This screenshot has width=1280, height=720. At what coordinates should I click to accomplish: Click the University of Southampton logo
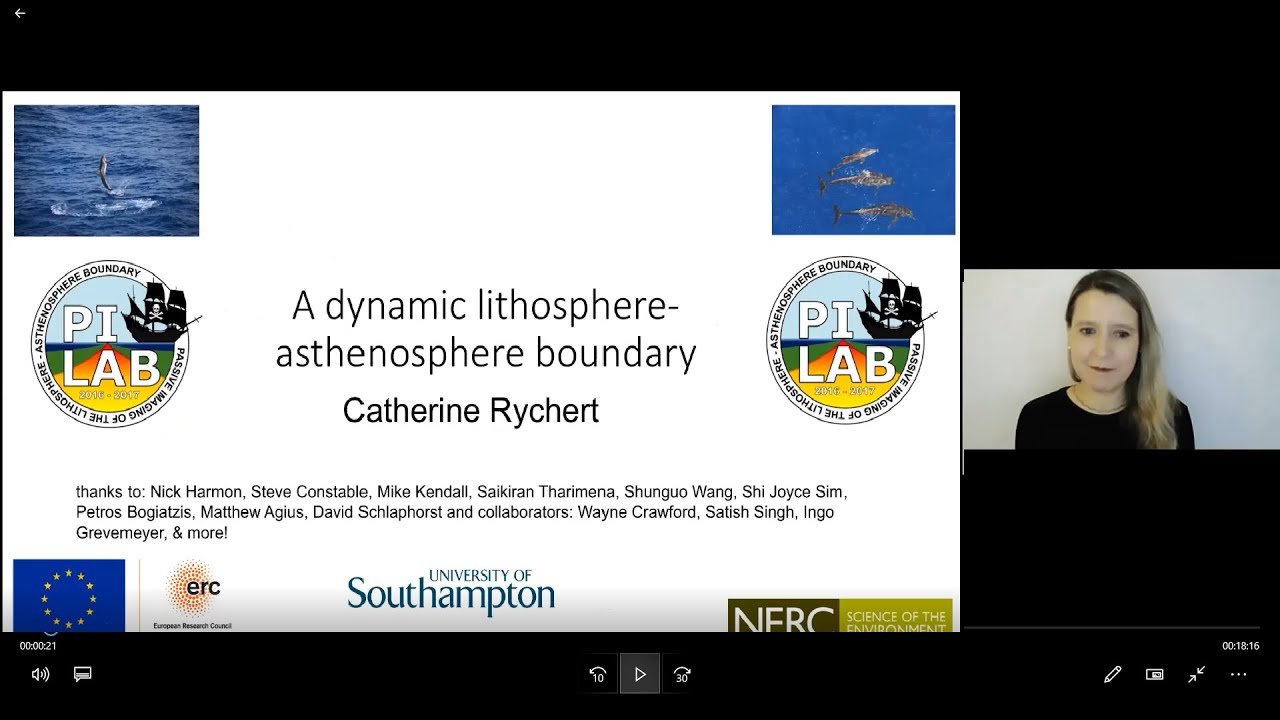(x=451, y=593)
